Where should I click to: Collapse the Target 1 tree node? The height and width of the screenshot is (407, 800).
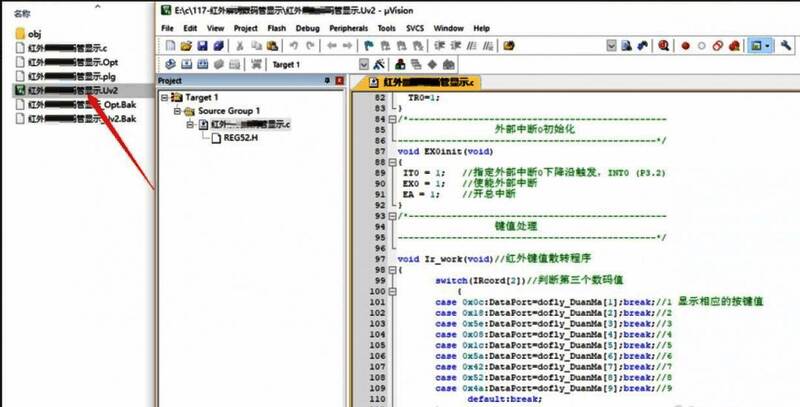pos(164,97)
